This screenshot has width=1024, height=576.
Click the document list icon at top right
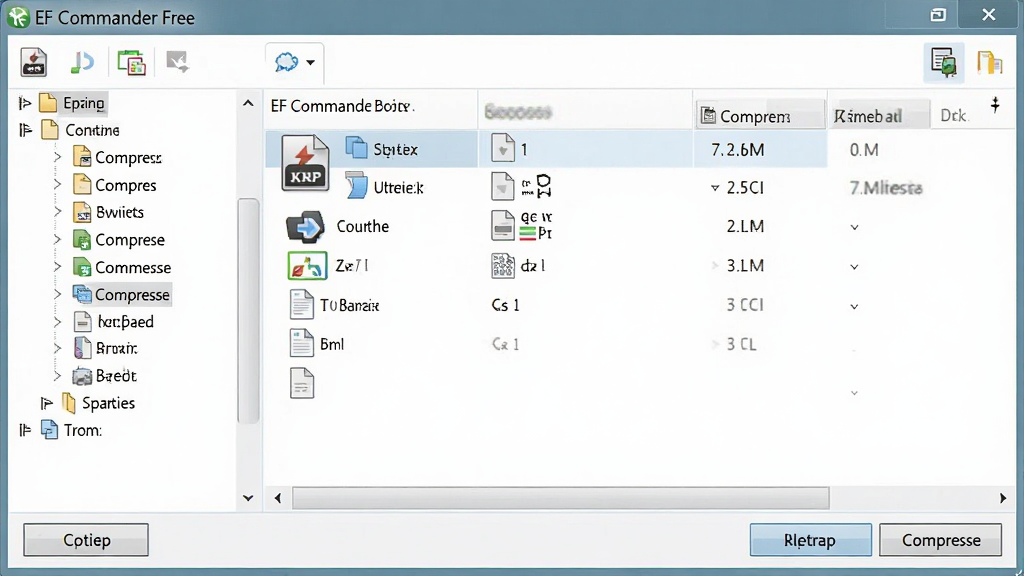pos(944,63)
